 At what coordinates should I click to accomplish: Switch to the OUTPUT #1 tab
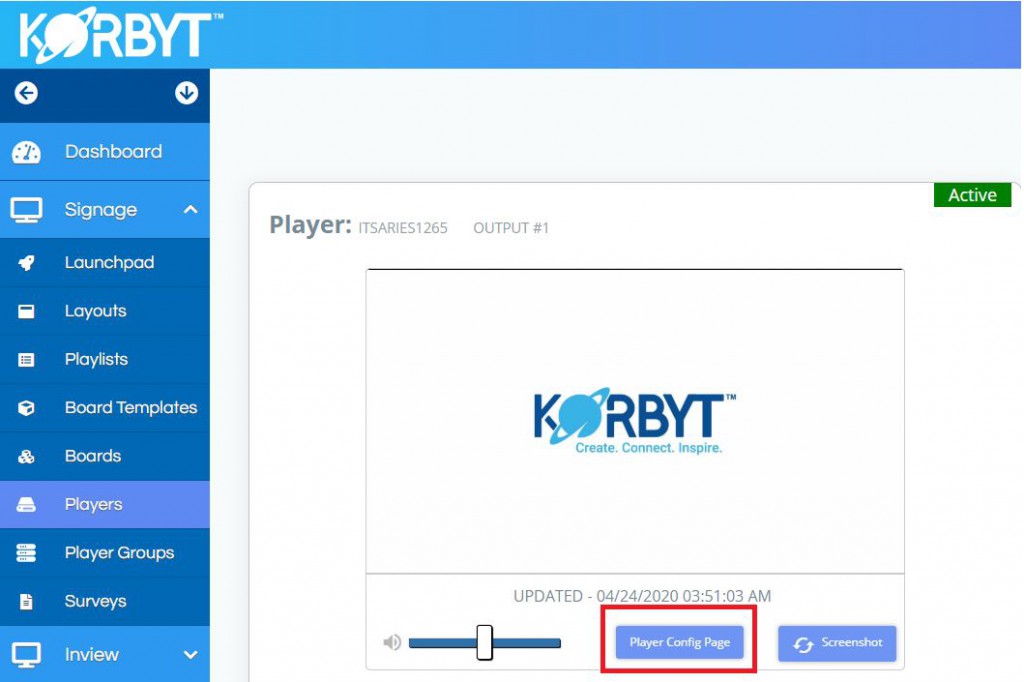(x=509, y=228)
